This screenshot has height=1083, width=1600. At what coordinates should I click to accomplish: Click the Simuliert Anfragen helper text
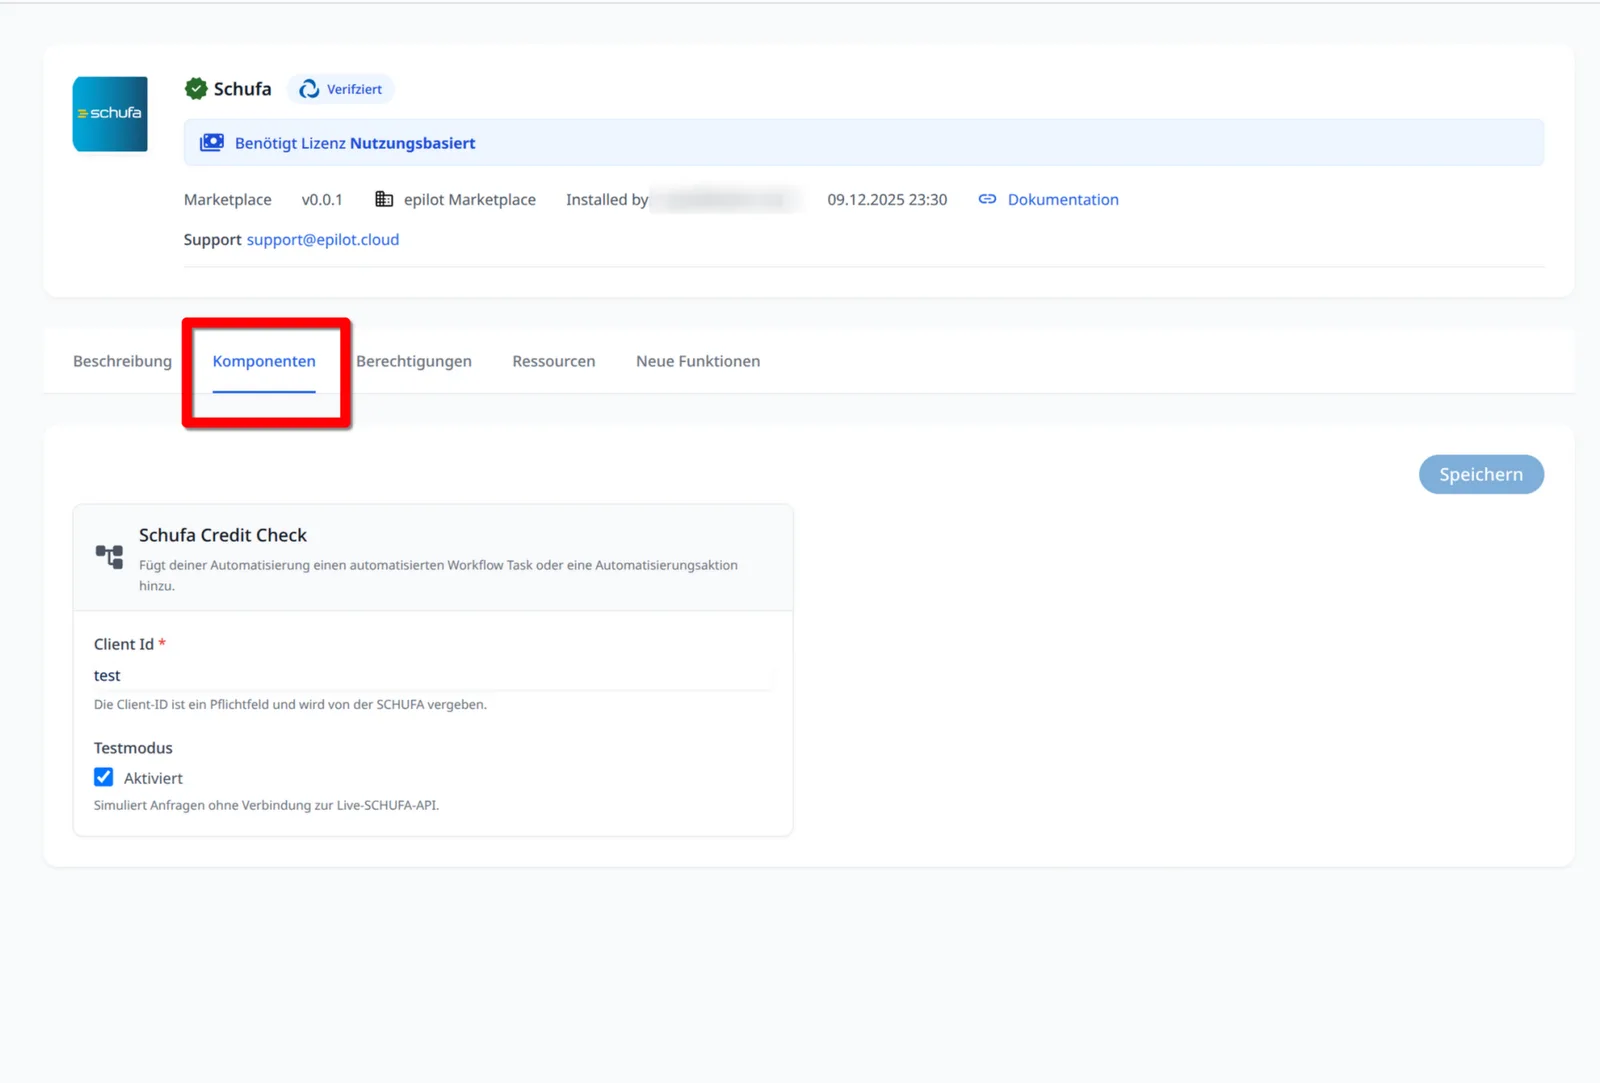(266, 805)
